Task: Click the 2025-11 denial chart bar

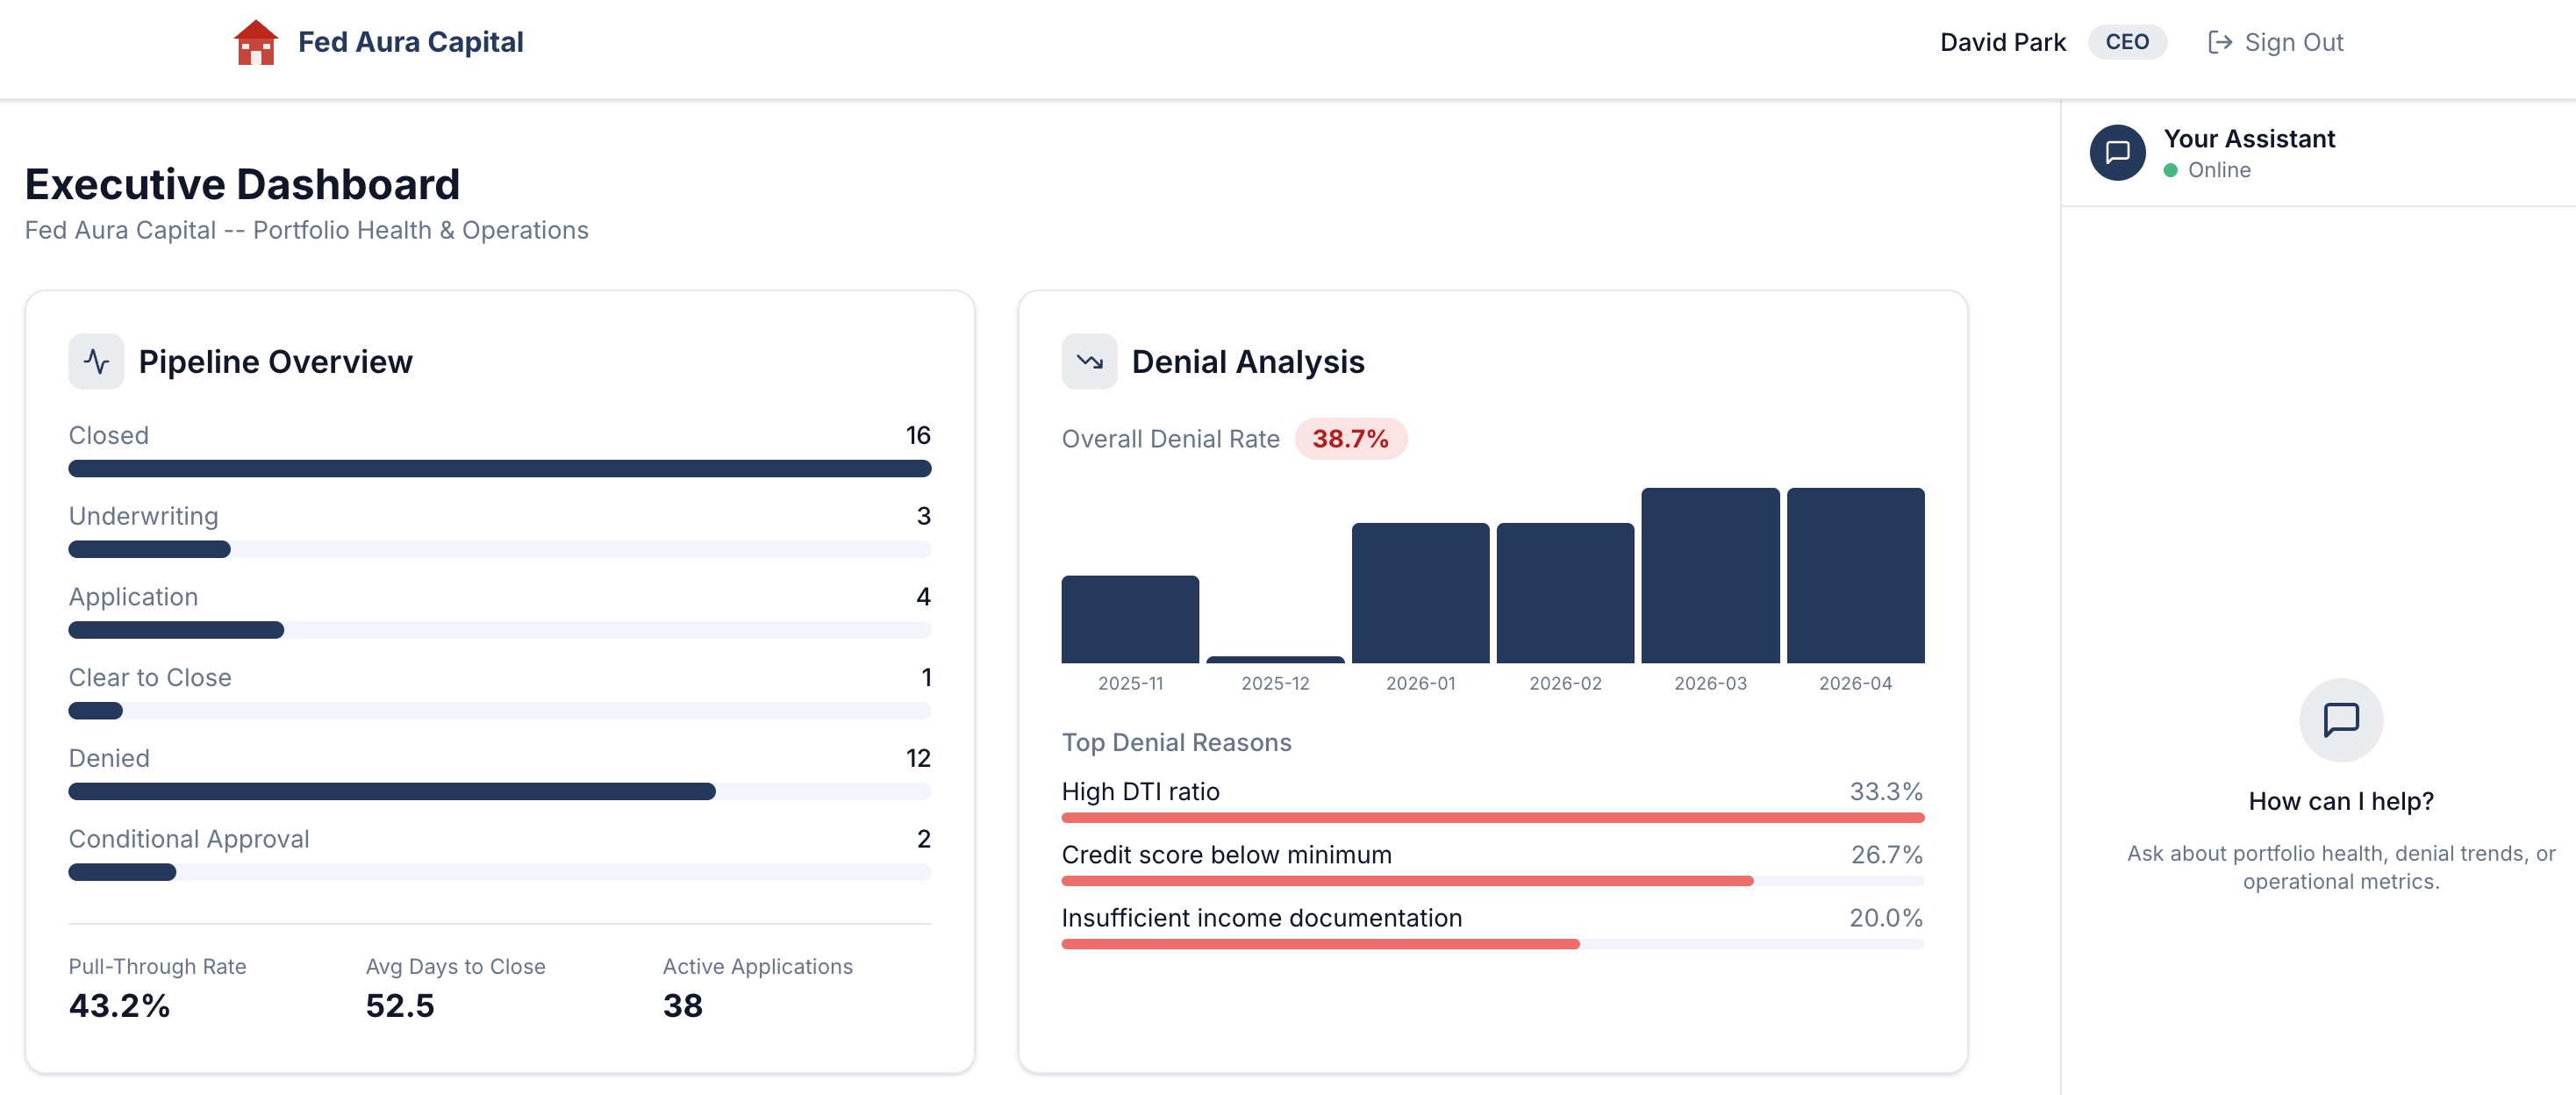Action: [1130, 619]
